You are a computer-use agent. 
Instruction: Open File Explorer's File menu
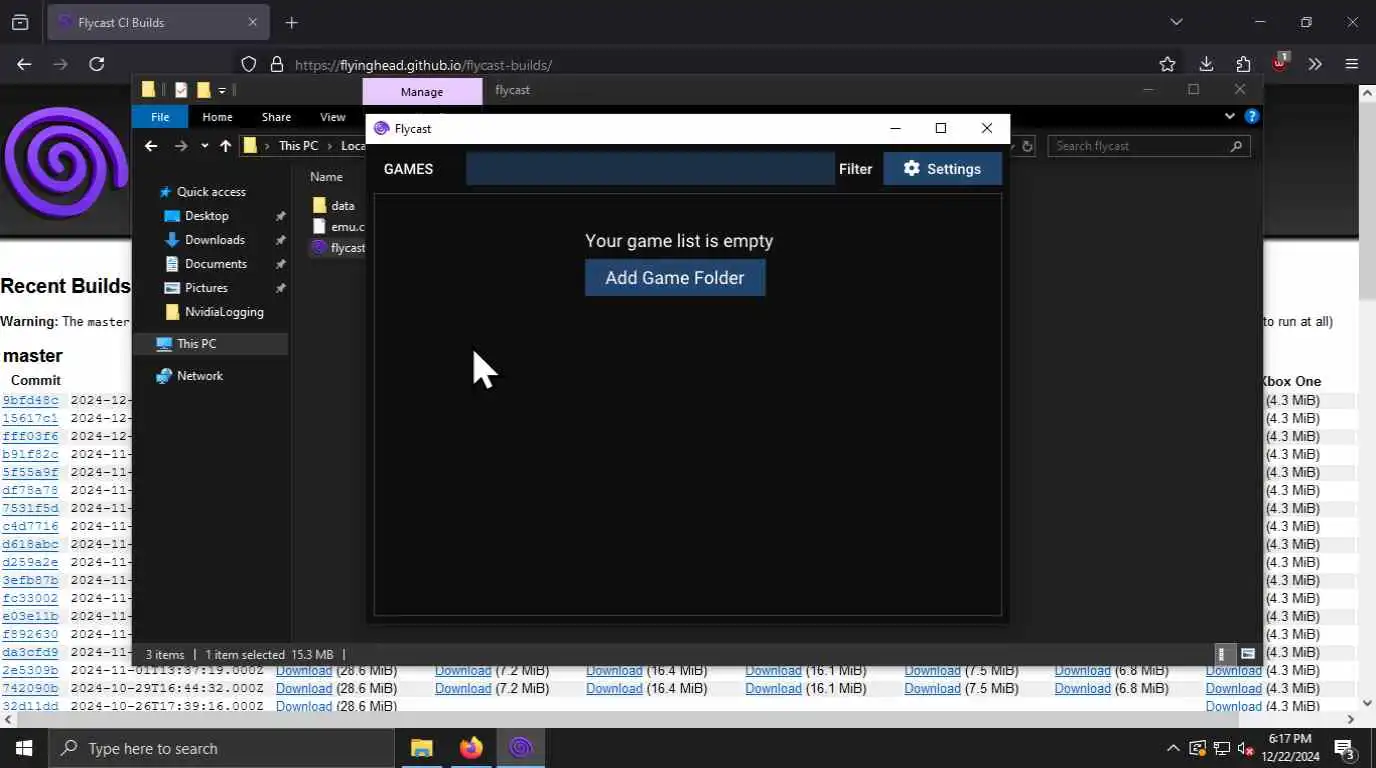[160, 117]
